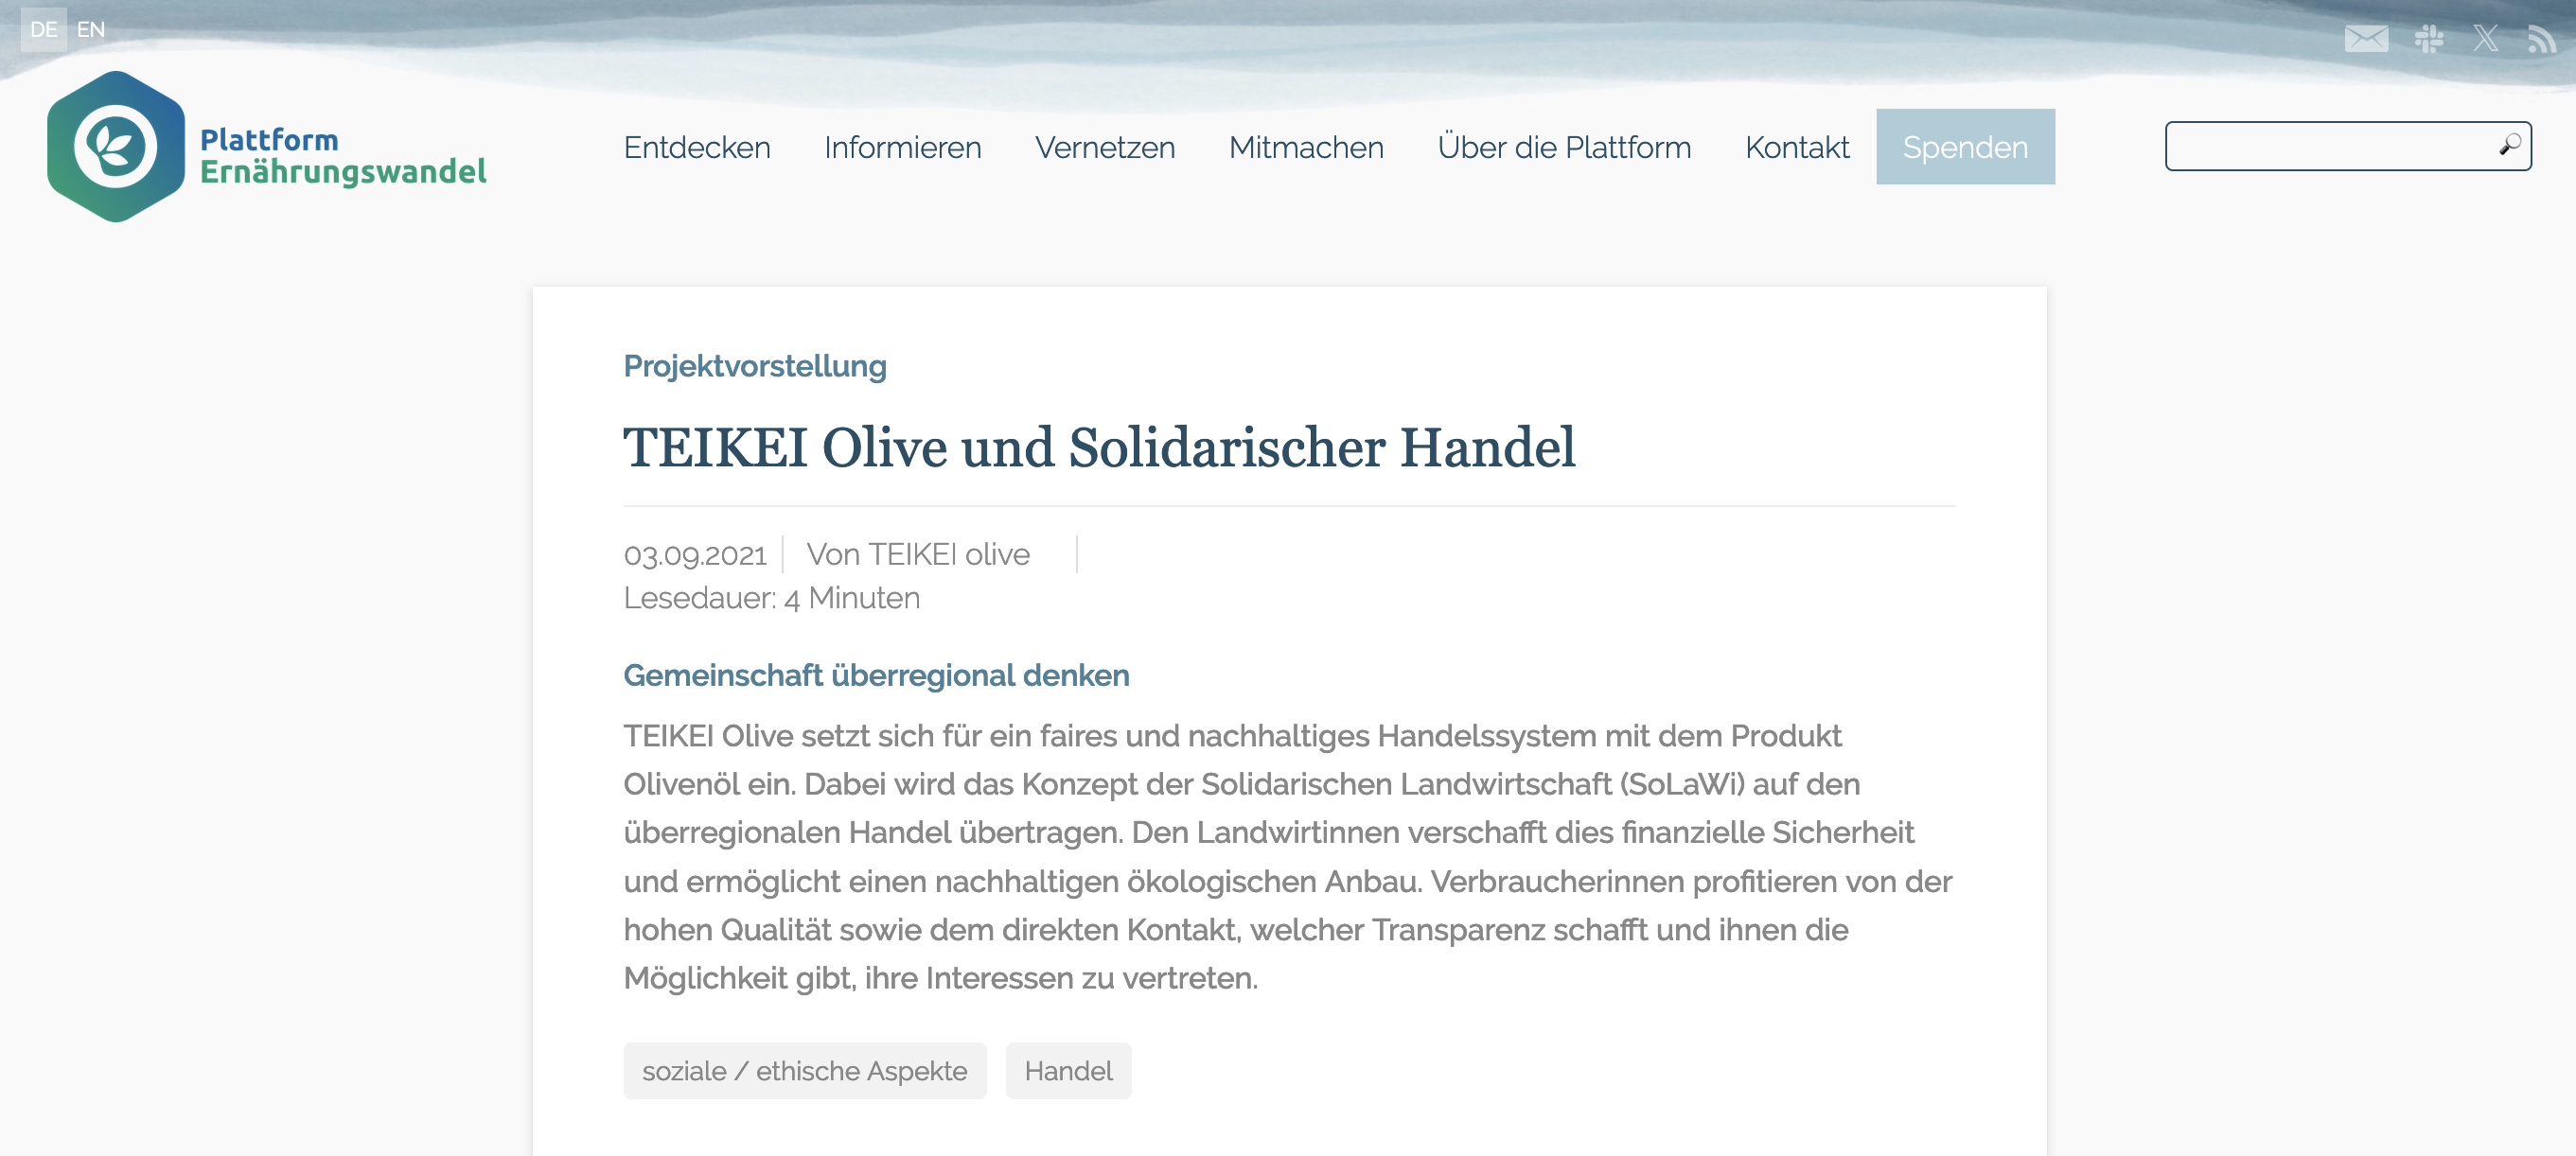This screenshot has height=1156, width=2576.
Task: Open the Slack icon link
Action: tap(2429, 39)
